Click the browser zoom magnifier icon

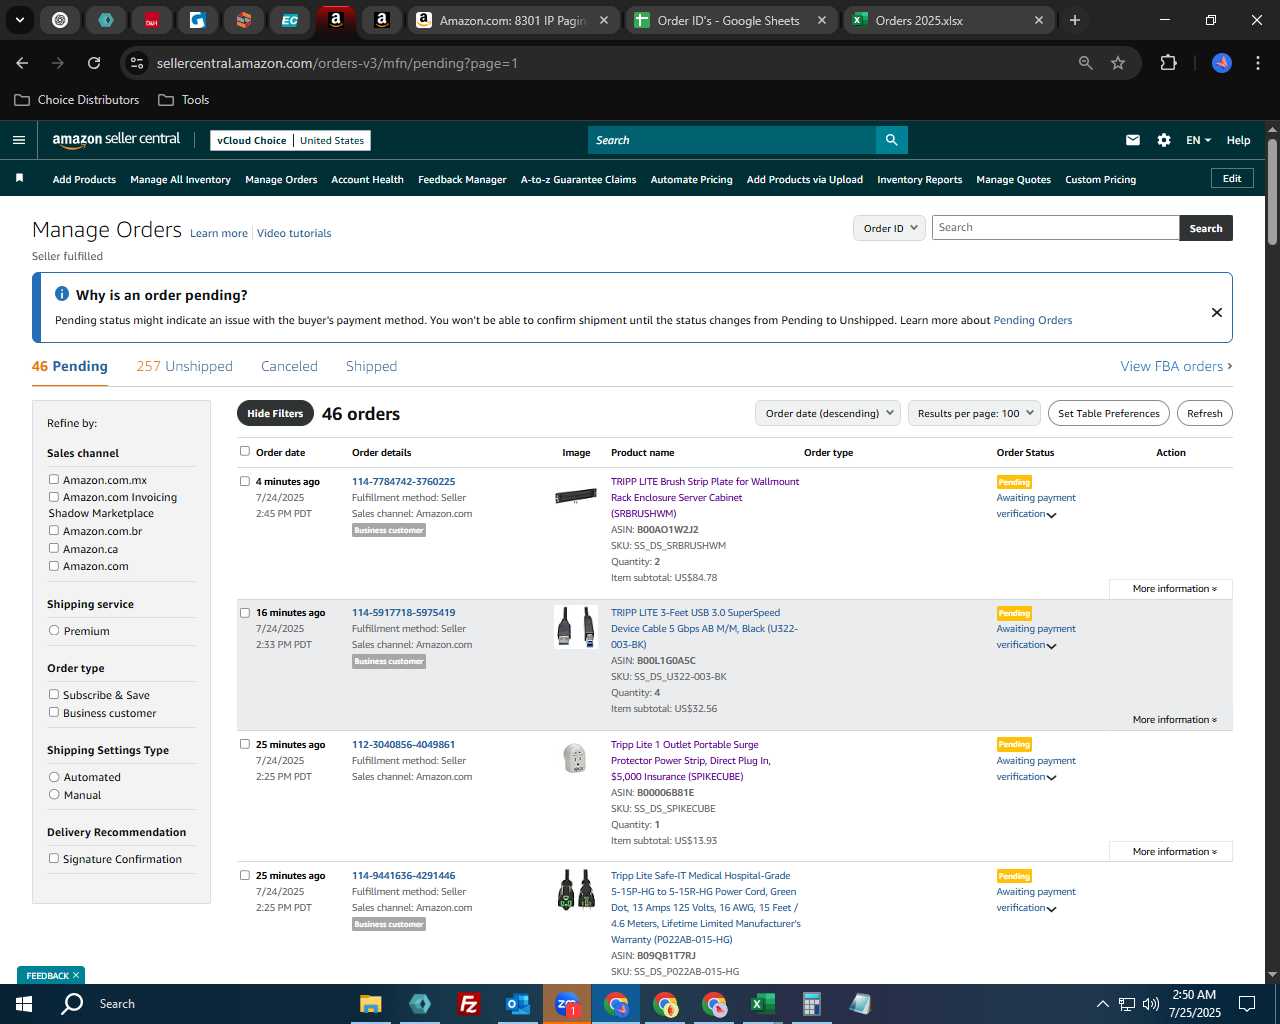coord(1086,63)
